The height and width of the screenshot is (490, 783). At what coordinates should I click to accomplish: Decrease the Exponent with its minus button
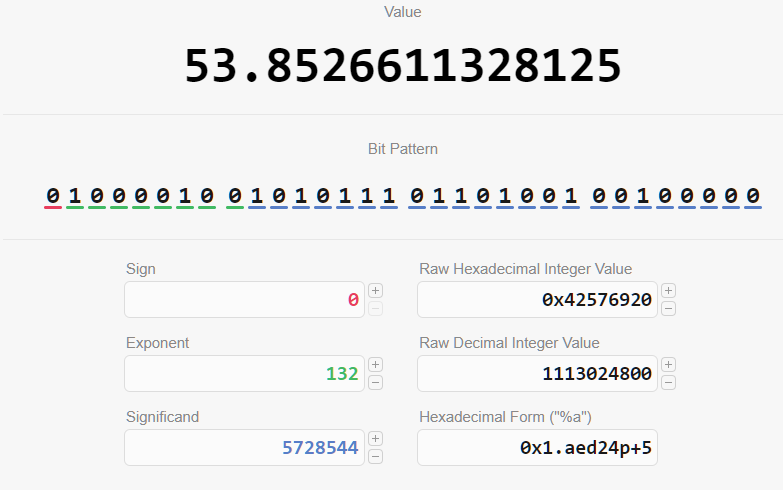[x=376, y=383]
